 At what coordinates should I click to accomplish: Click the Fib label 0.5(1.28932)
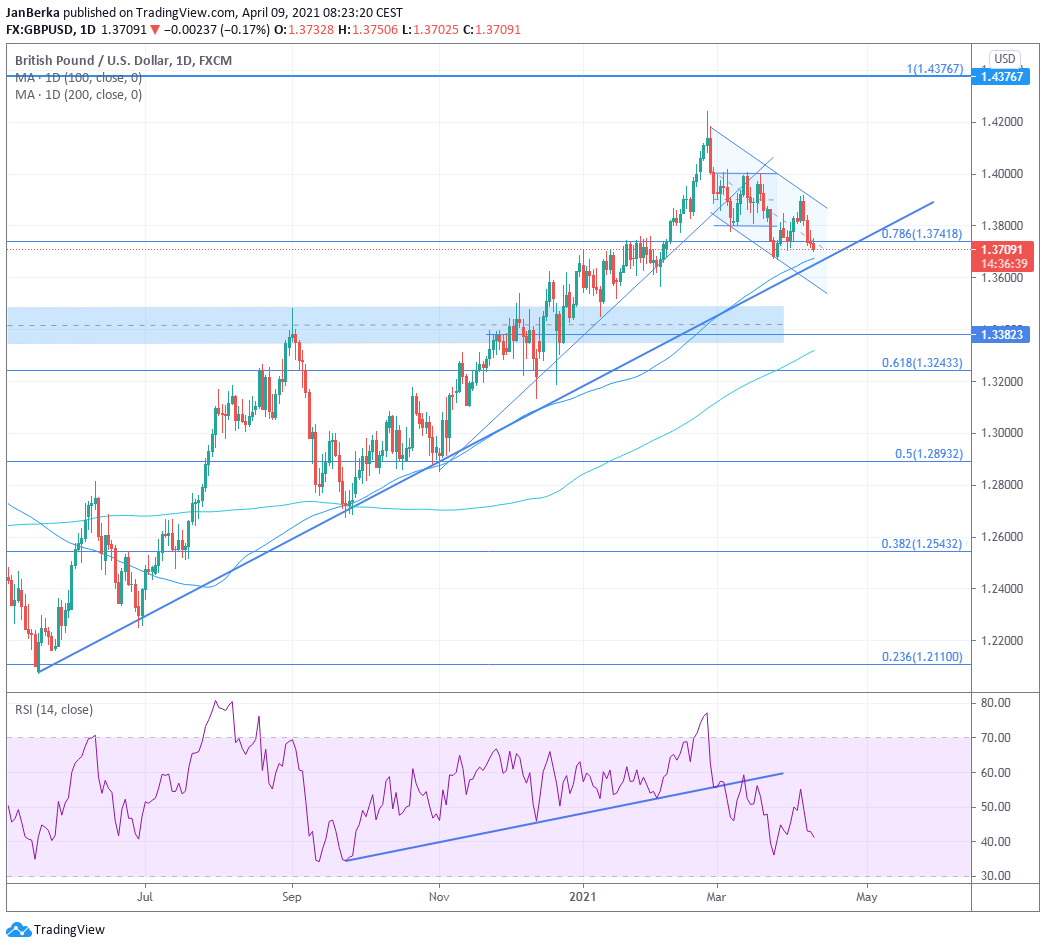pyautogui.click(x=929, y=454)
